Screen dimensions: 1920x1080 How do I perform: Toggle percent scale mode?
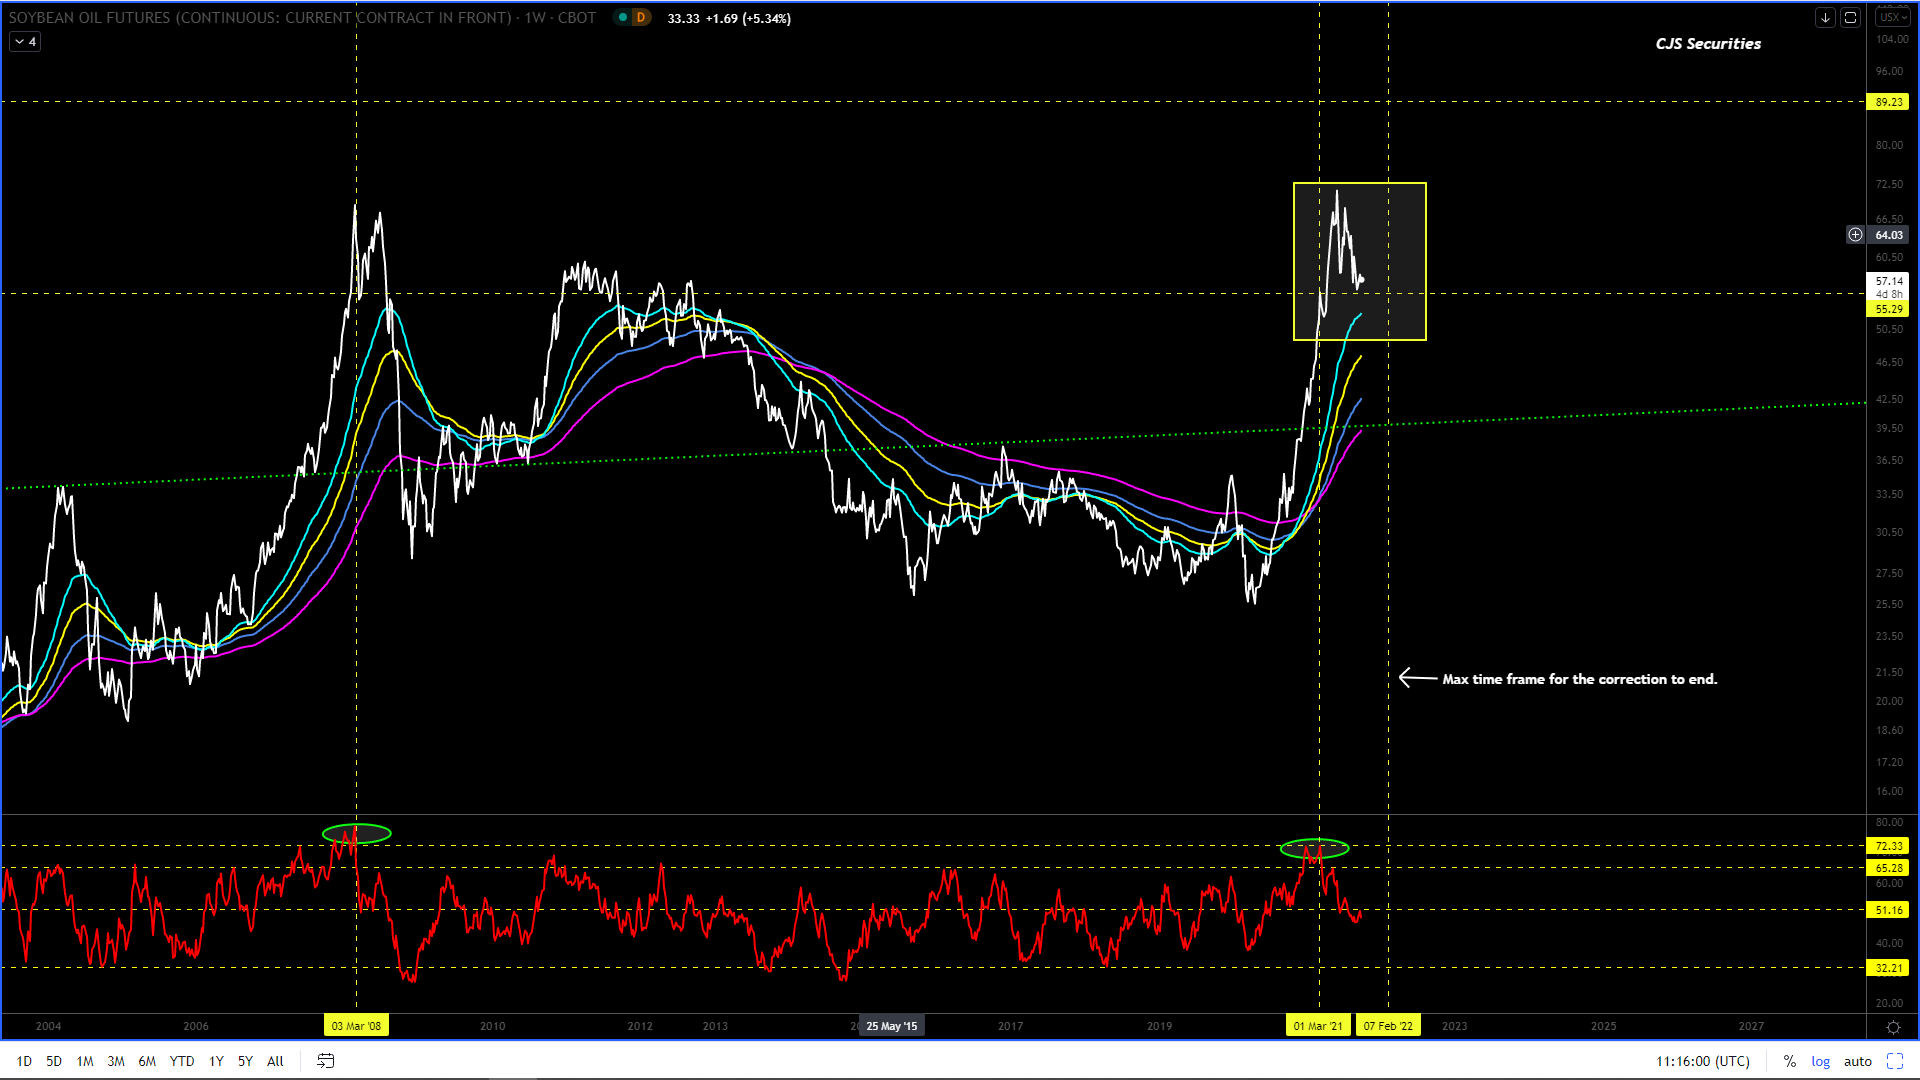(1790, 1061)
